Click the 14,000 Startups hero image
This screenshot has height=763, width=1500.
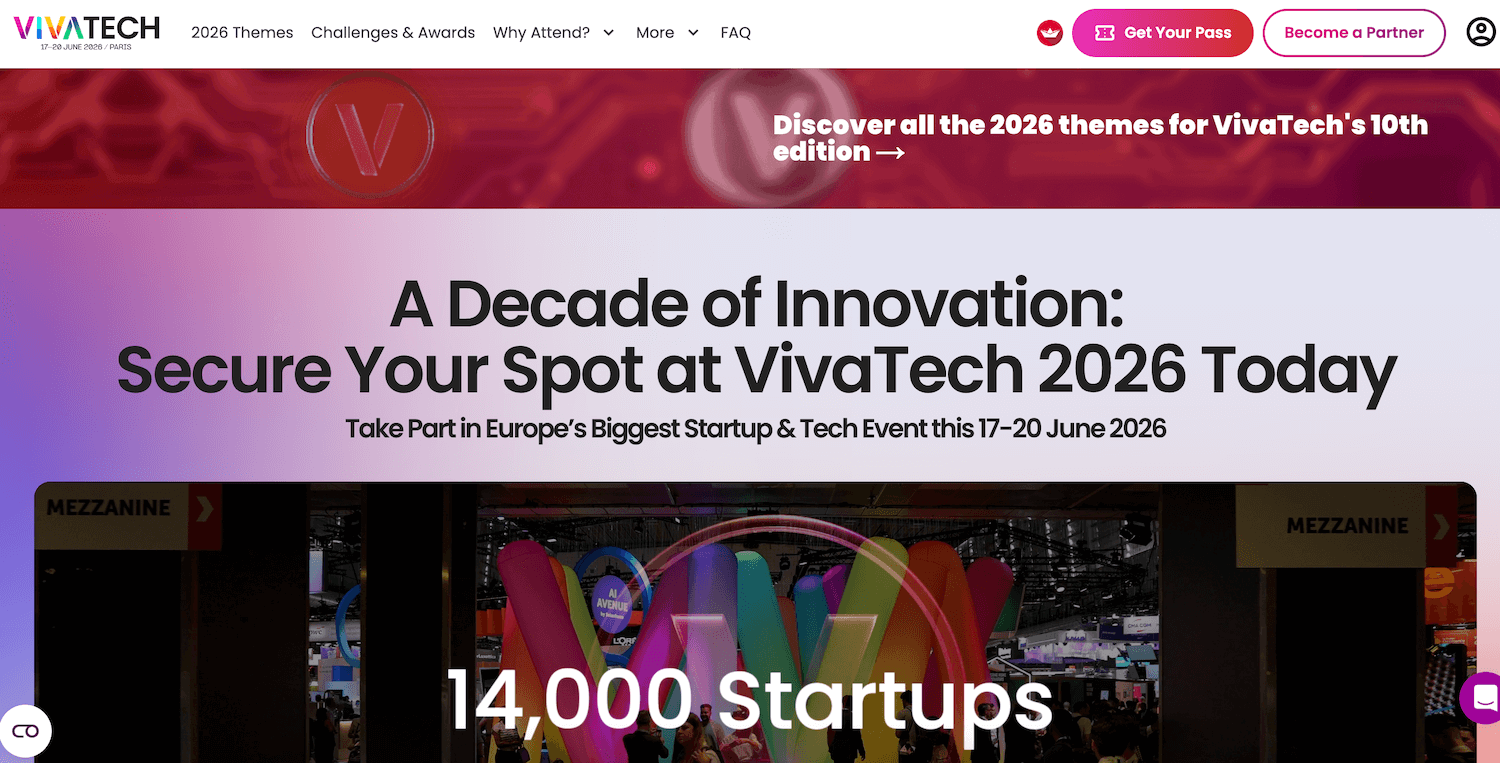coord(755,620)
